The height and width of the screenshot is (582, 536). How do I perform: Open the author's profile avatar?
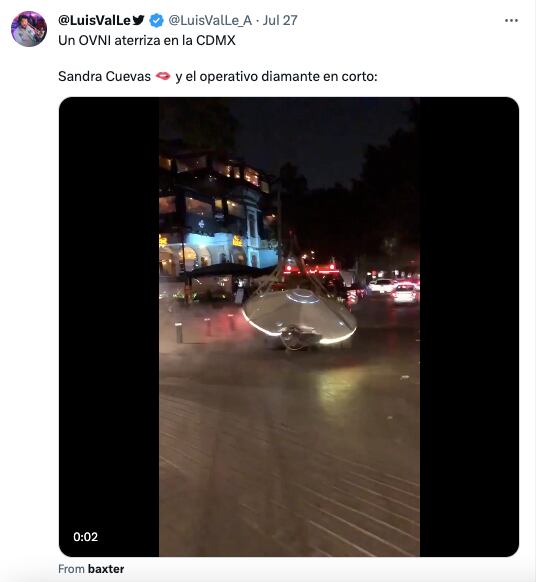[x=29, y=29]
